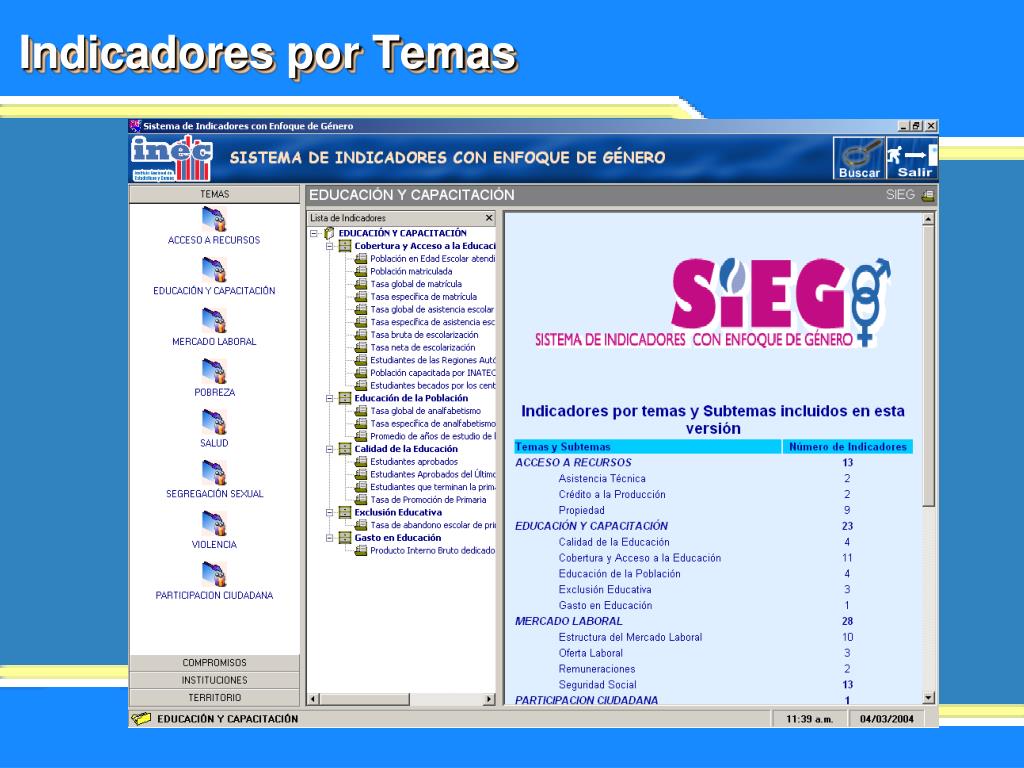Collapse Exclusión Educativa node
This screenshot has height=768, width=1024.
(x=330, y=513)
